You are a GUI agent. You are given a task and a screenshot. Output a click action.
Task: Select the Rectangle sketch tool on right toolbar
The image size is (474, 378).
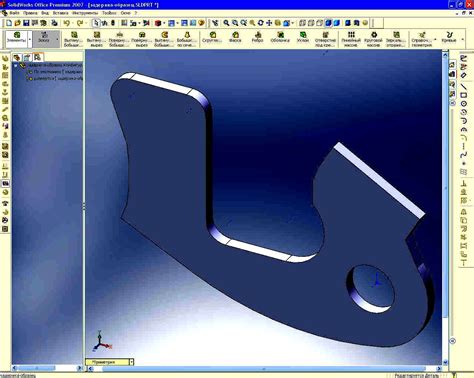(464, 95)
